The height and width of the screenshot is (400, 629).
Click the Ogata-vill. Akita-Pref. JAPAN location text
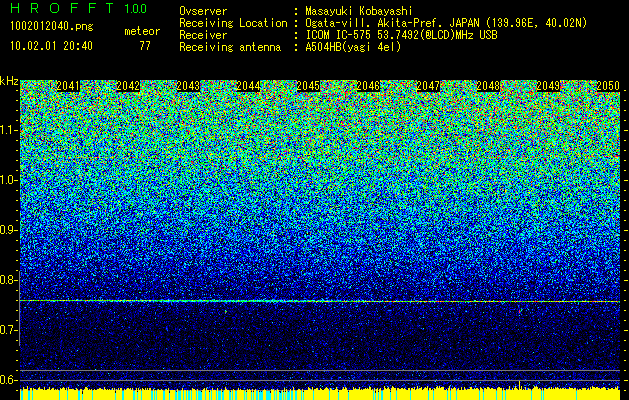[446, 23]
